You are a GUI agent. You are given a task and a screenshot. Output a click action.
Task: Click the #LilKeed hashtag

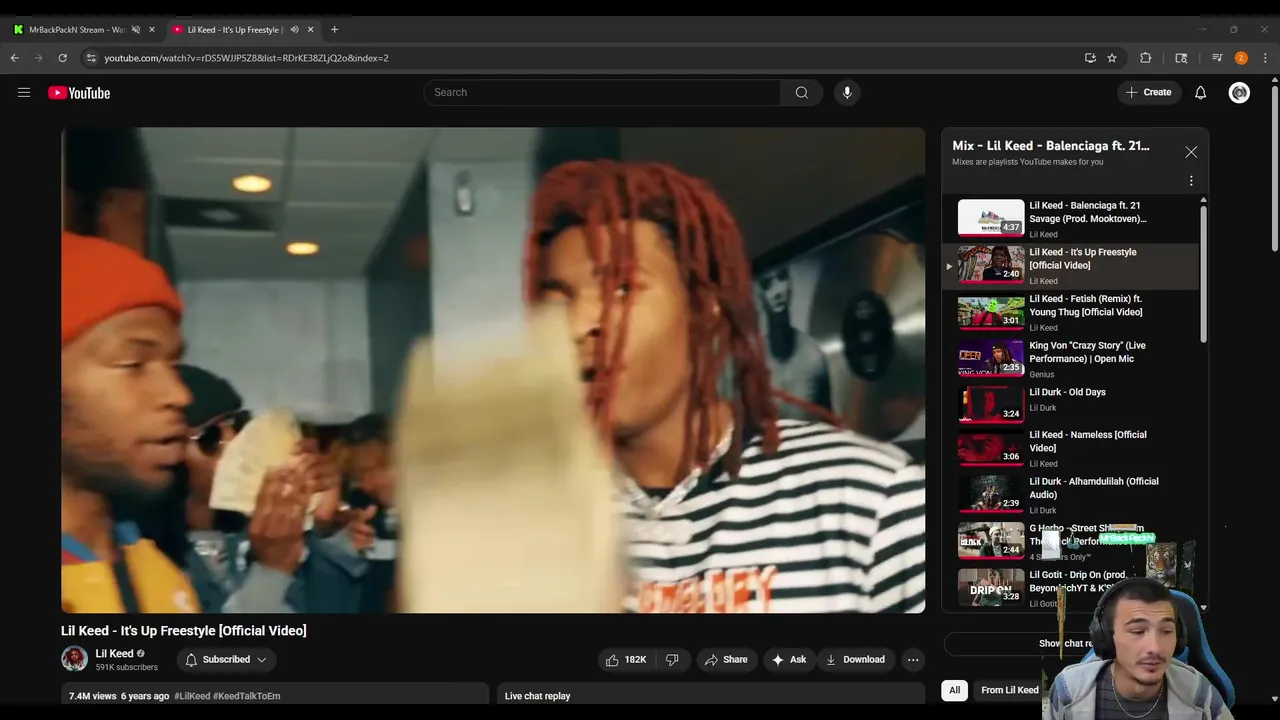[x=192, y=696]
